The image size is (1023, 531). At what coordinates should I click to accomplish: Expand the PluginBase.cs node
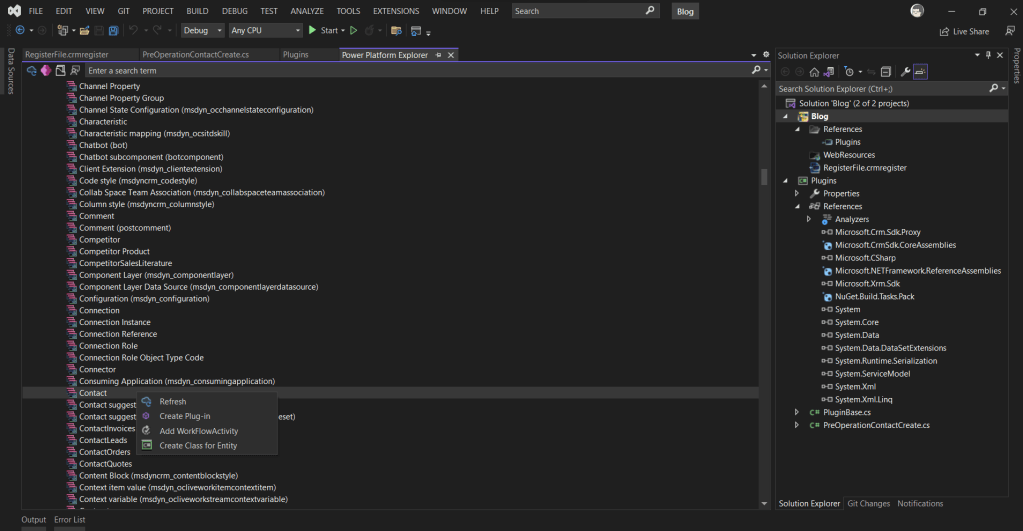[x=797, y=412]
